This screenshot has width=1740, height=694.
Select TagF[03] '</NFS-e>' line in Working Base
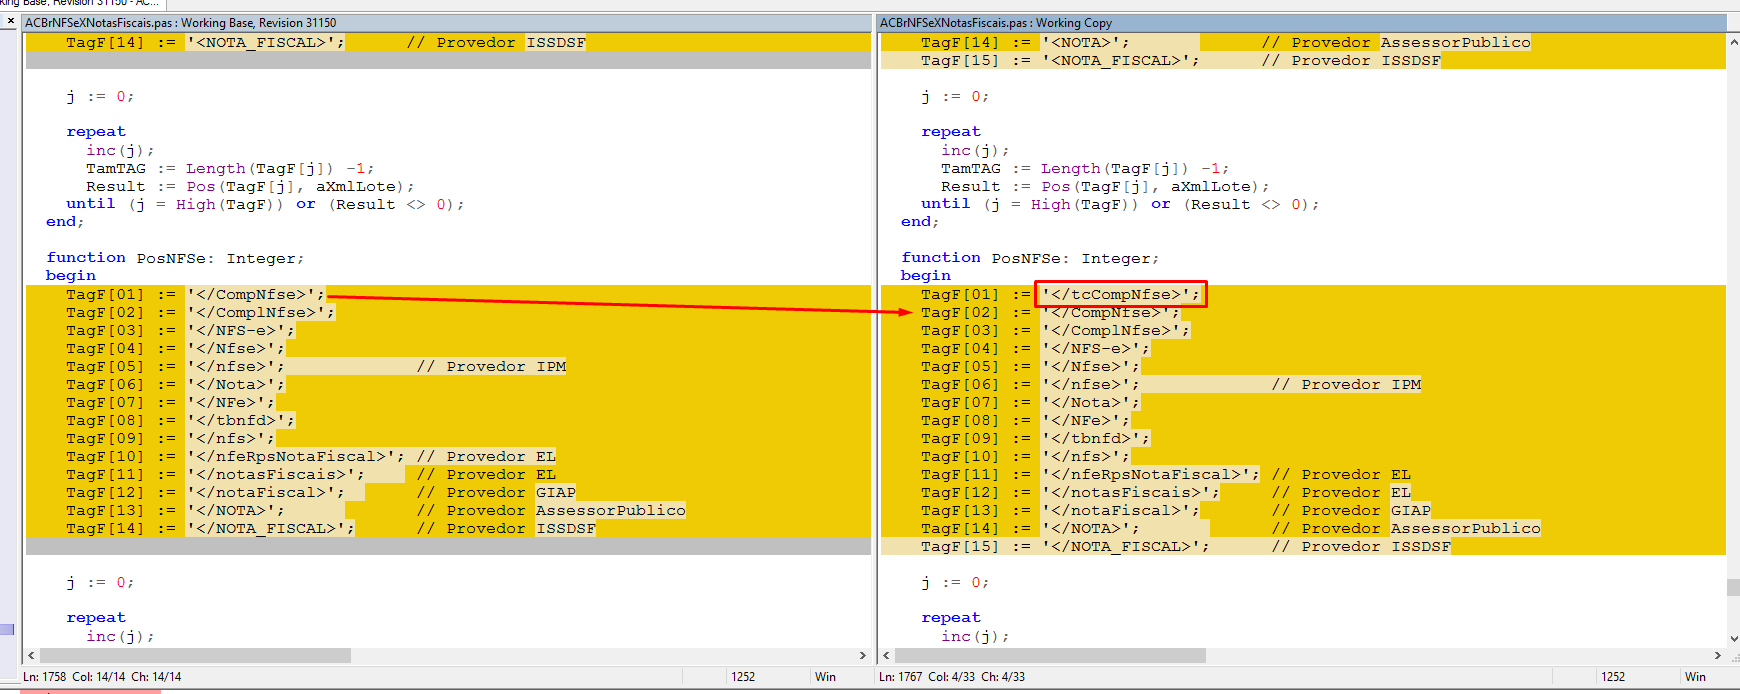point(448,330)
